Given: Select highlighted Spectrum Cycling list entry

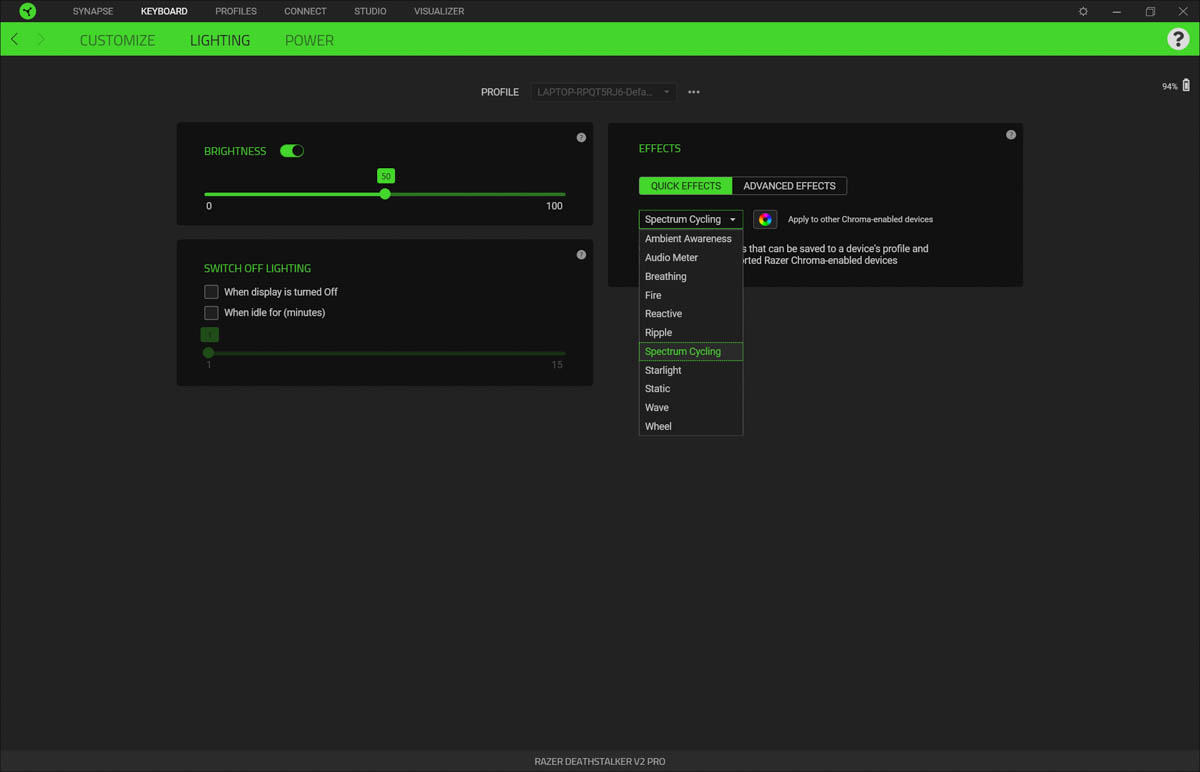Looking at the screenshot, I should point(691,352).
